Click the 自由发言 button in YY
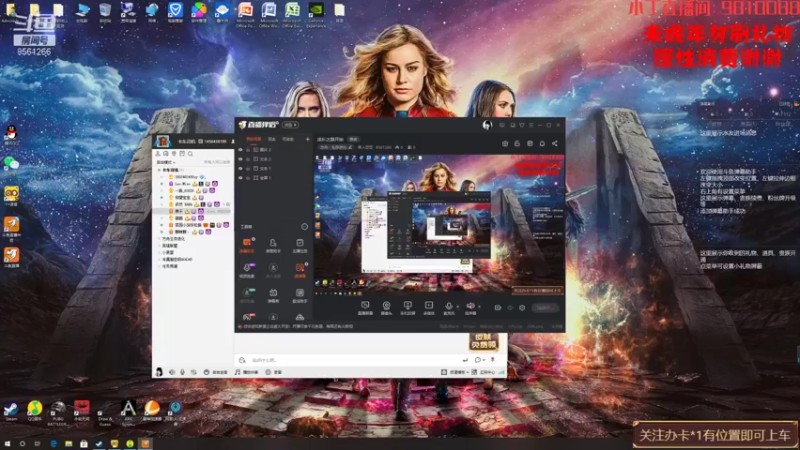 click(x=216, y=372)
